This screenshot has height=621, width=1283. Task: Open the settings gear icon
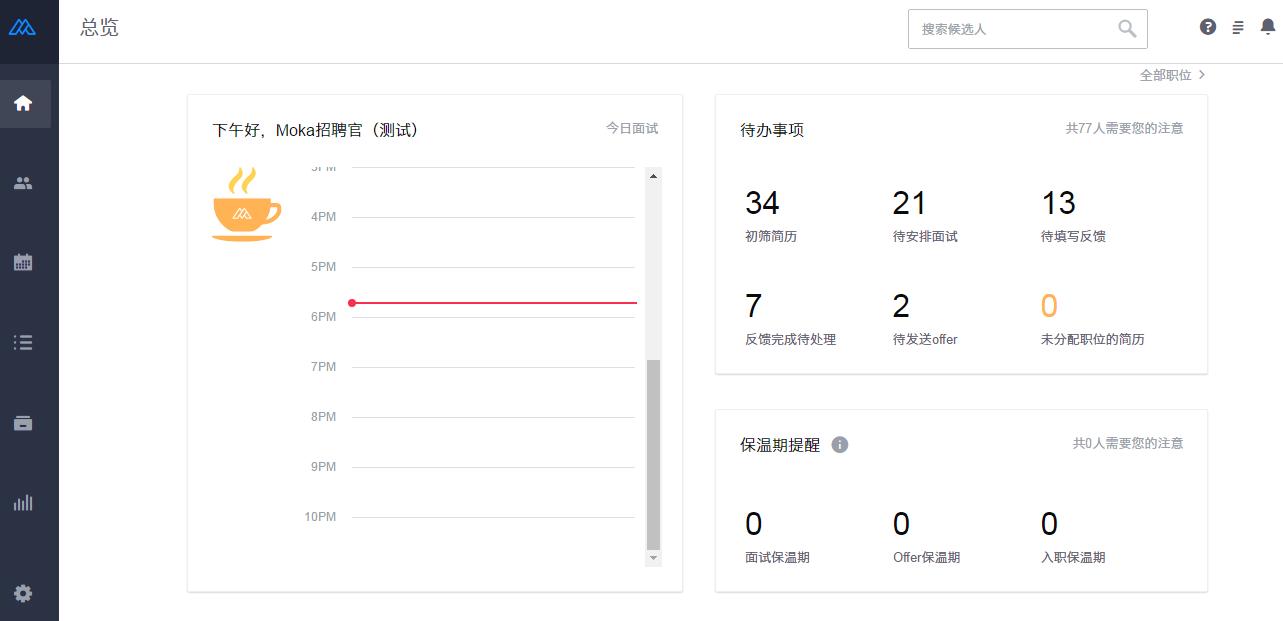23,593
